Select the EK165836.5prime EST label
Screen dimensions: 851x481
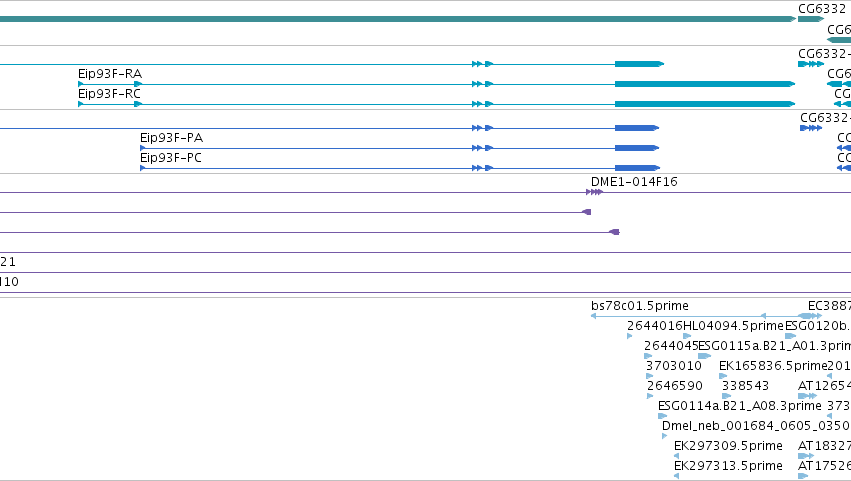point(773,366)
